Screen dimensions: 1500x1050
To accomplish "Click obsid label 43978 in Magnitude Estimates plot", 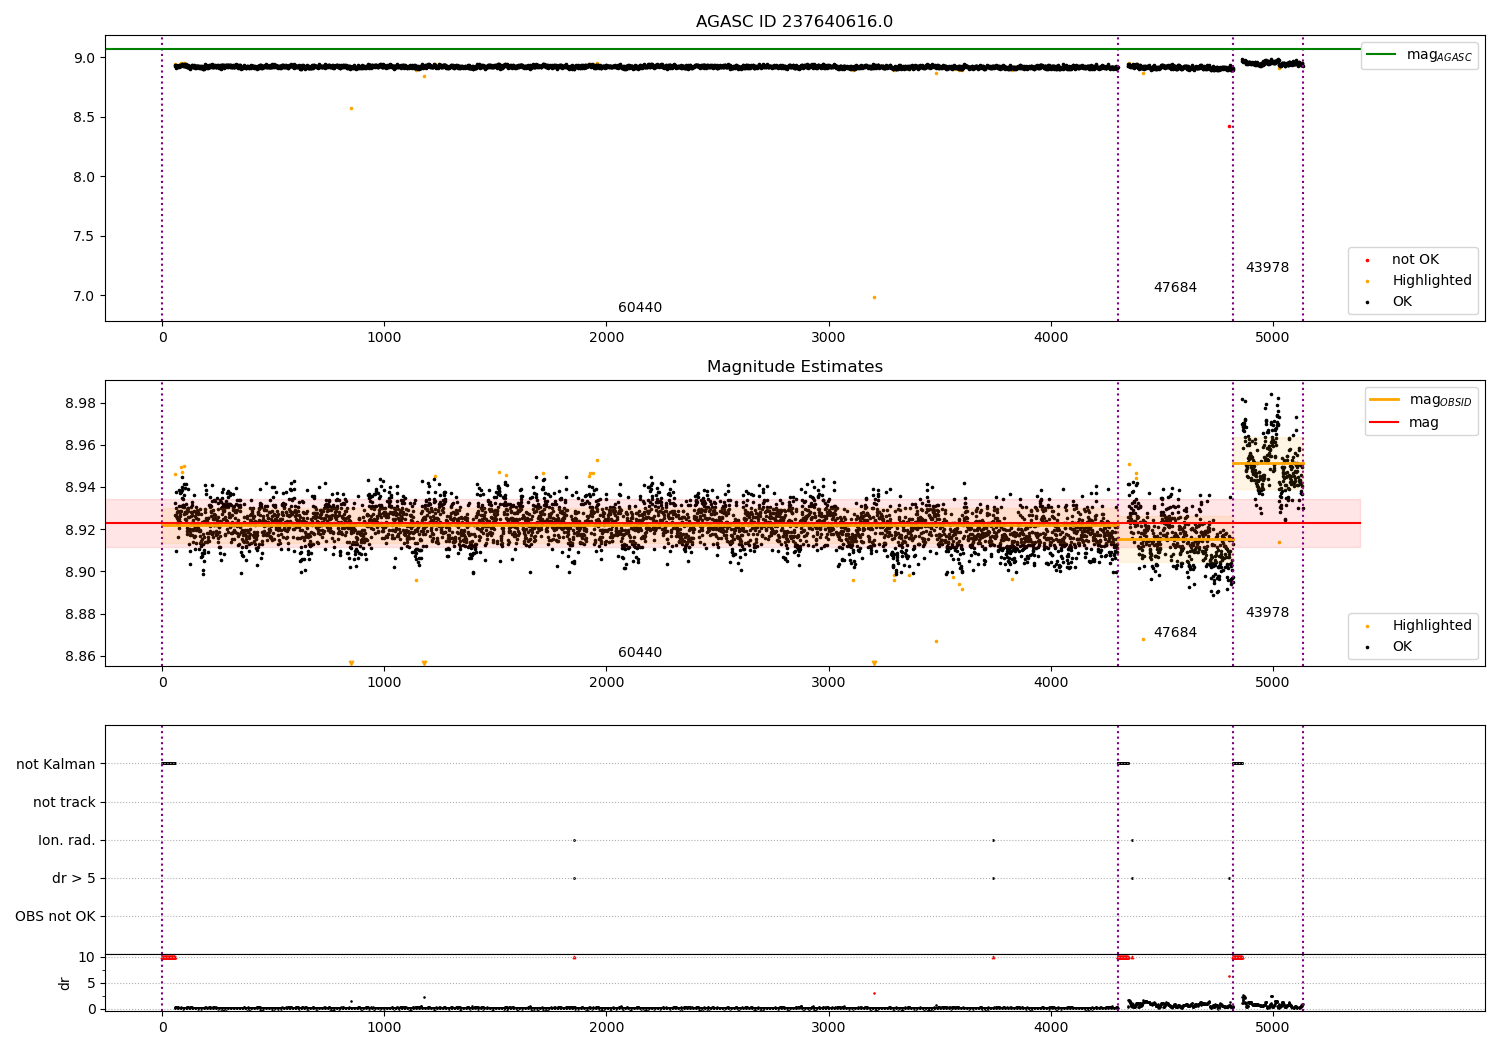I will (x=1267, y=613).
